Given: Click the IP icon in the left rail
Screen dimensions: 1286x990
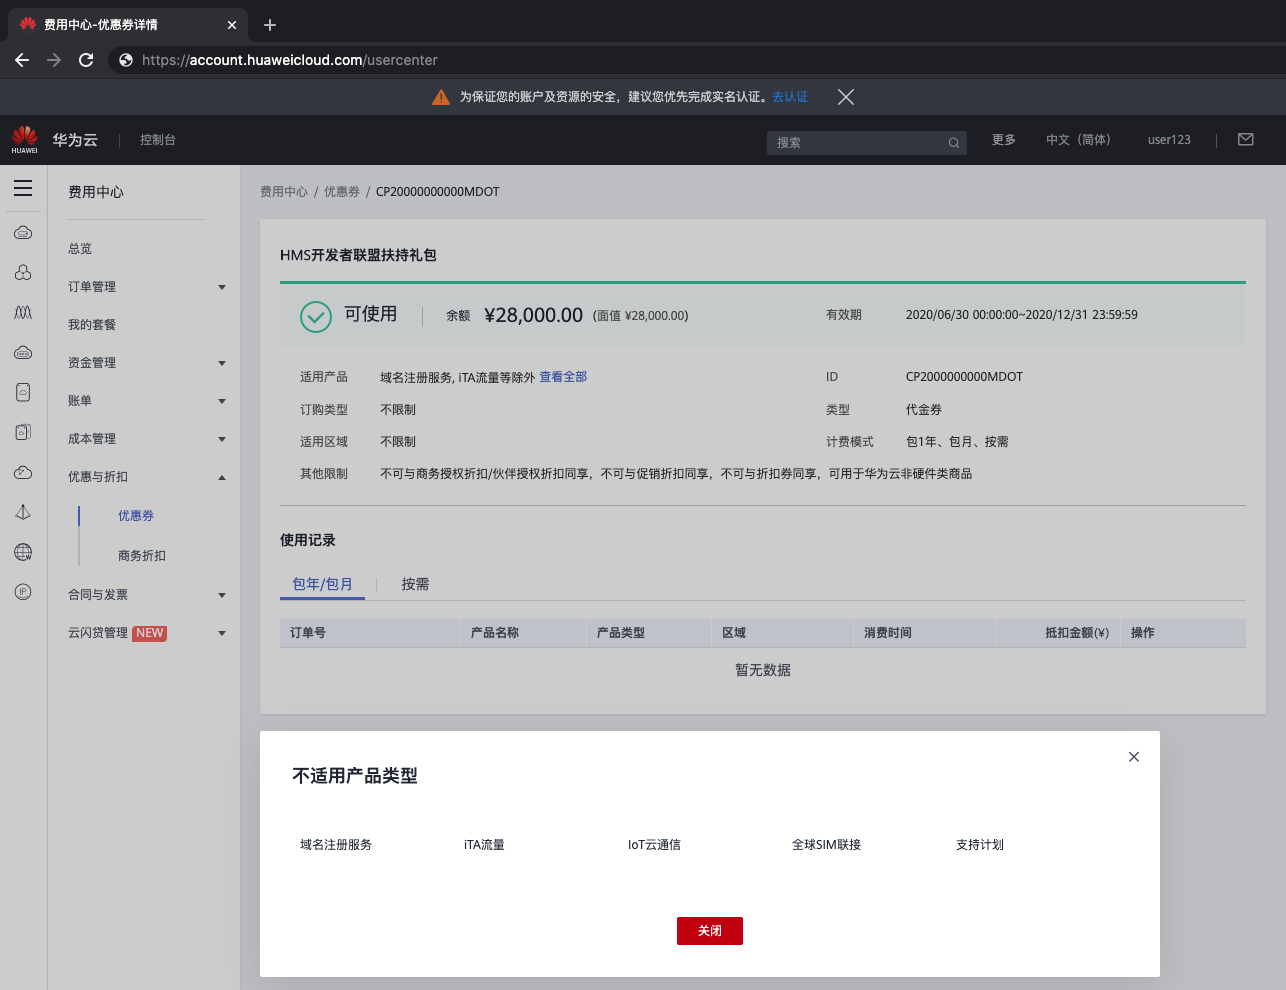Looking at the screenshot, I should click(23, 592).
